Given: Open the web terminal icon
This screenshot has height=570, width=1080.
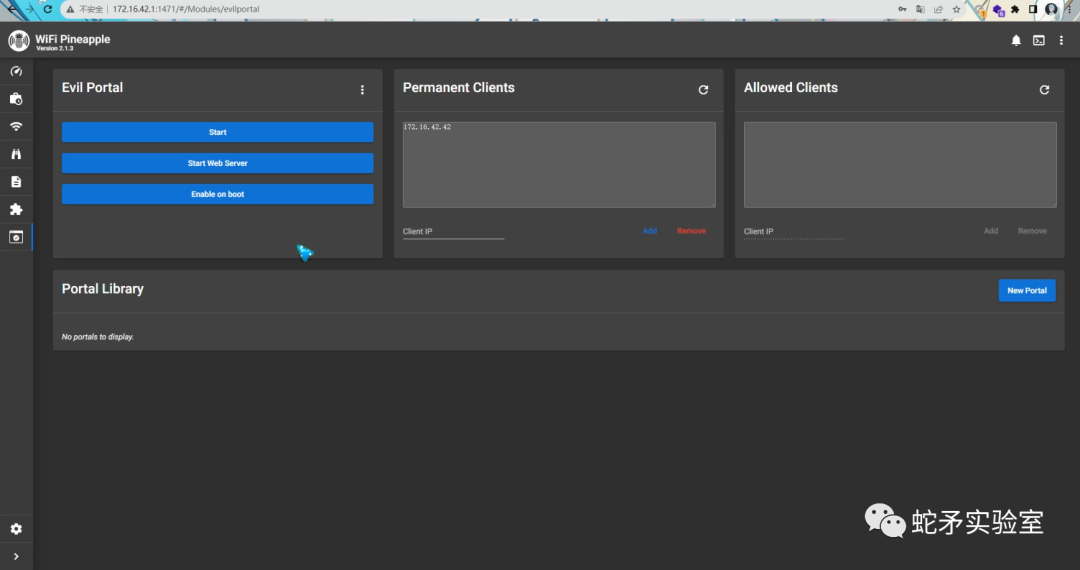Looking at the screenshot, I should [1039, 41].
